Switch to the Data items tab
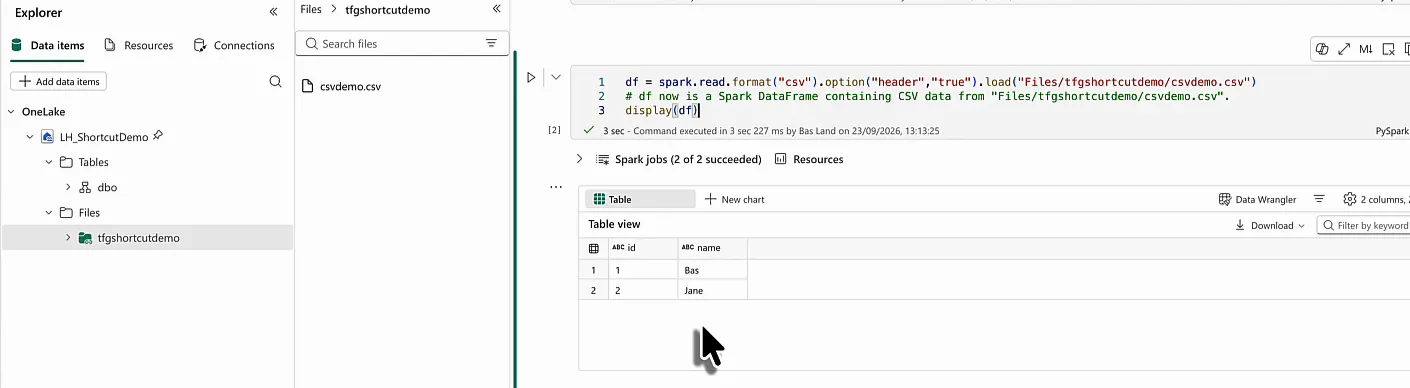 coord(48,45)
